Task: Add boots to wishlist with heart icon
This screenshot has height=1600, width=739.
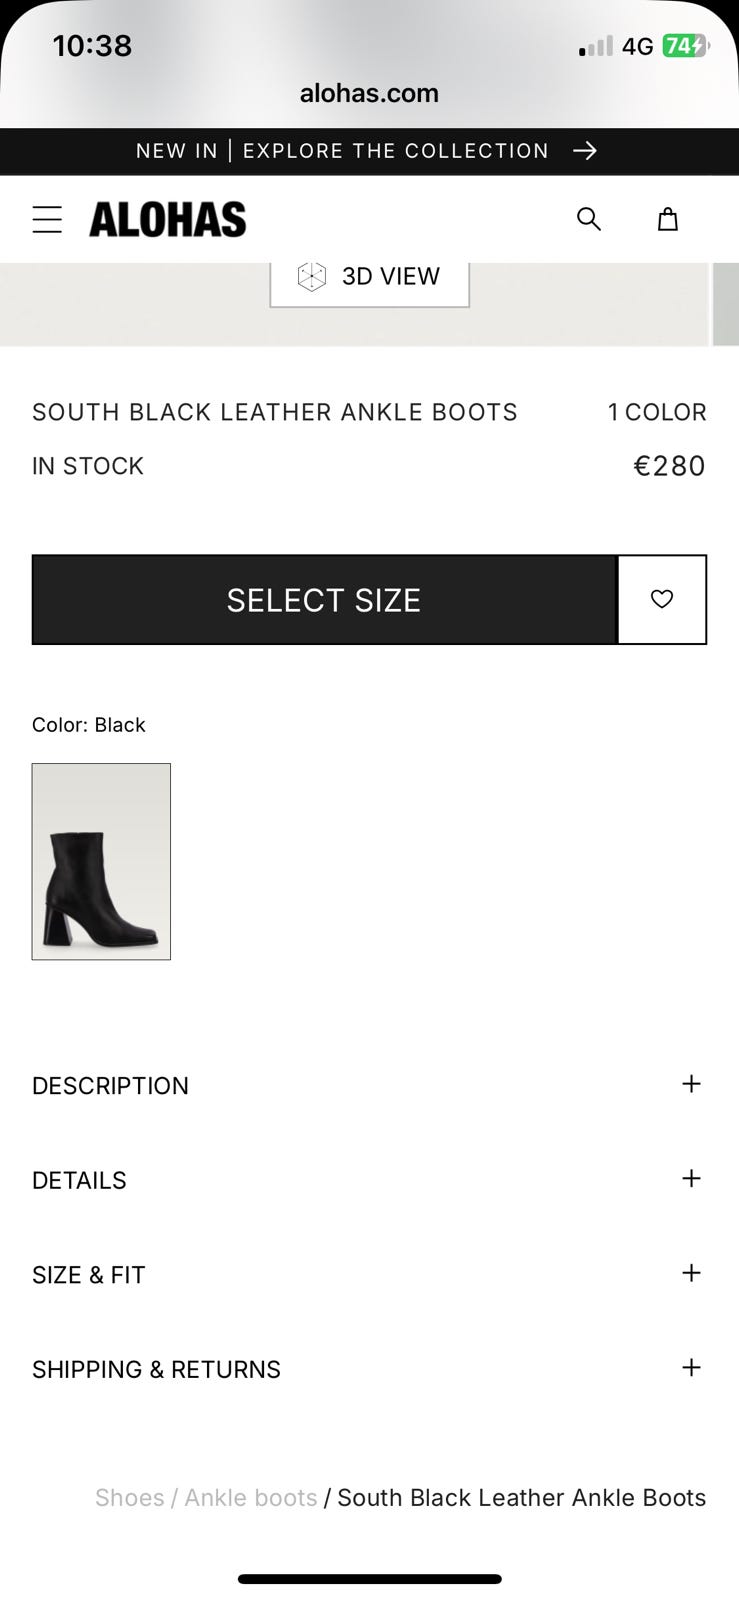Action: click(x=662, y=599)
